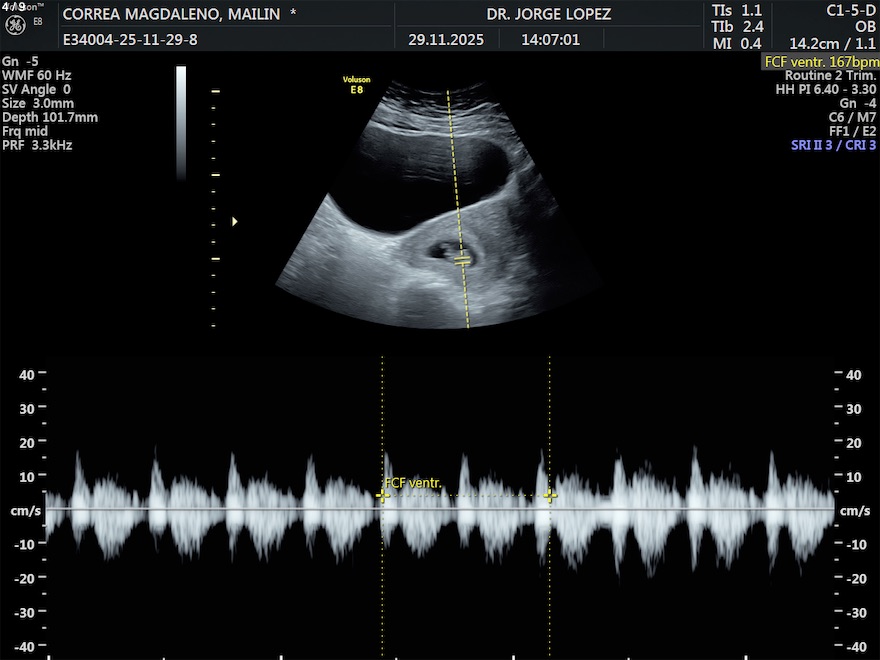This screenshot has height=660, width=880.
Task: Select the SV Angle 0 parameter
Action: pyautogui.click(x=37, y=89)
